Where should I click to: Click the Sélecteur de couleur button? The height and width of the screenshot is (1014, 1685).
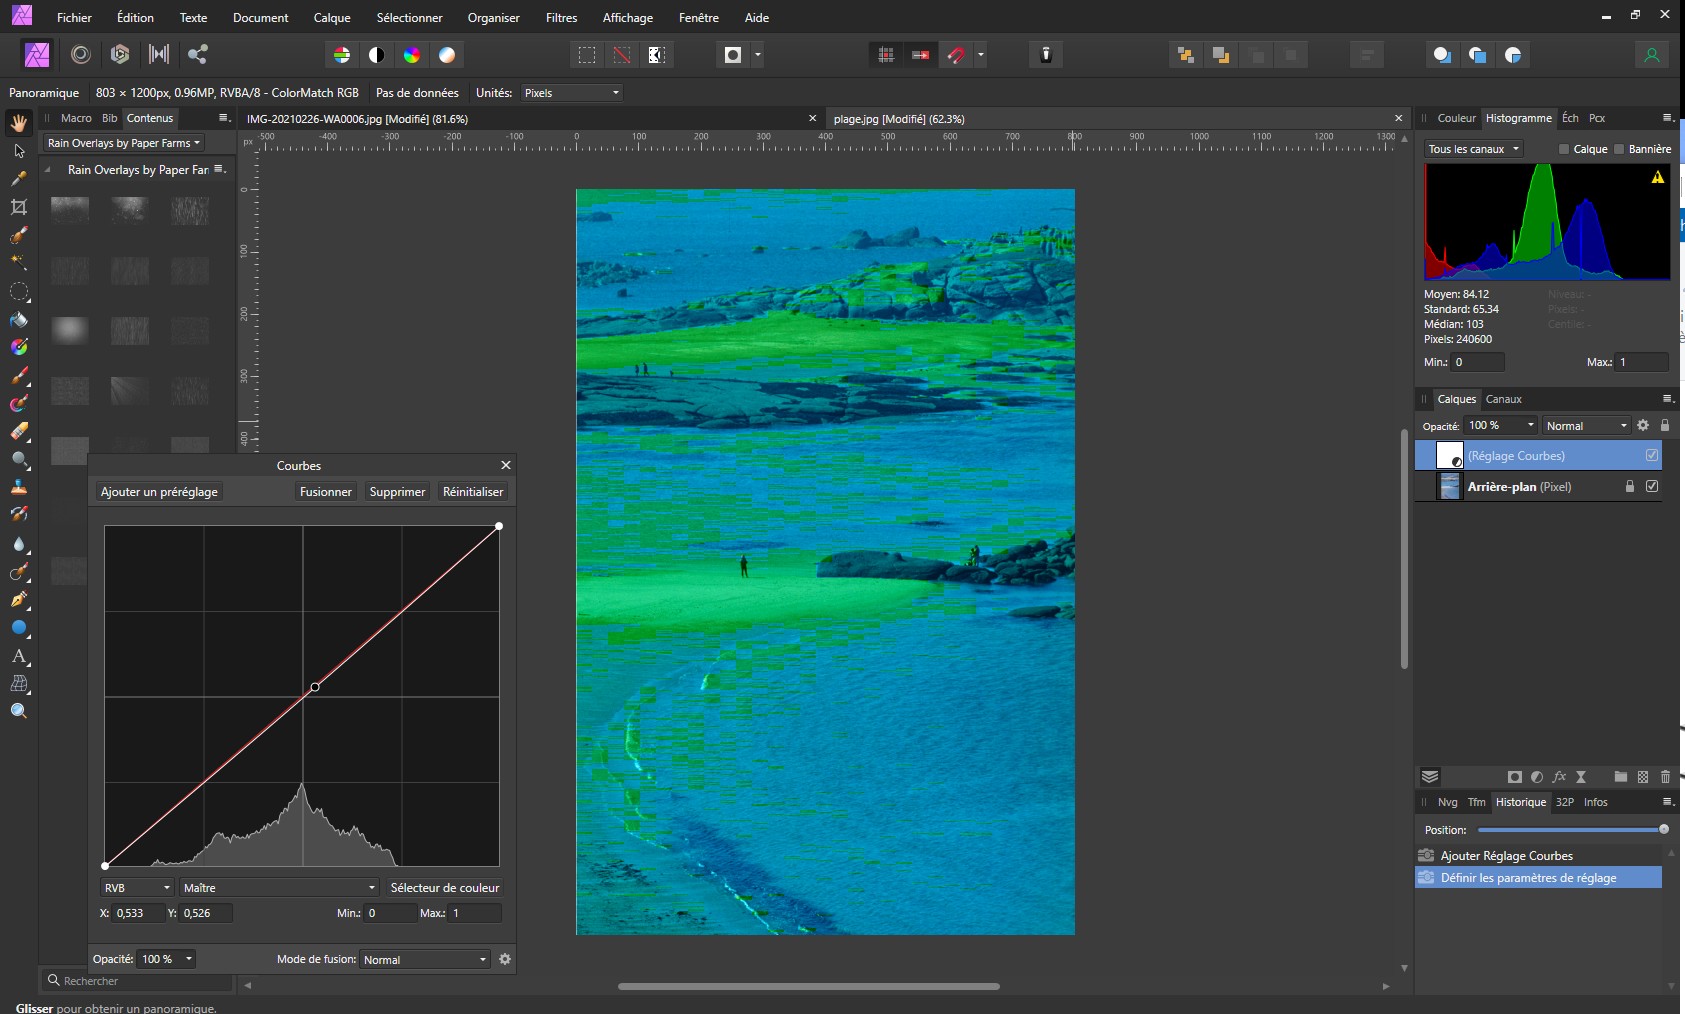[444, 888]
